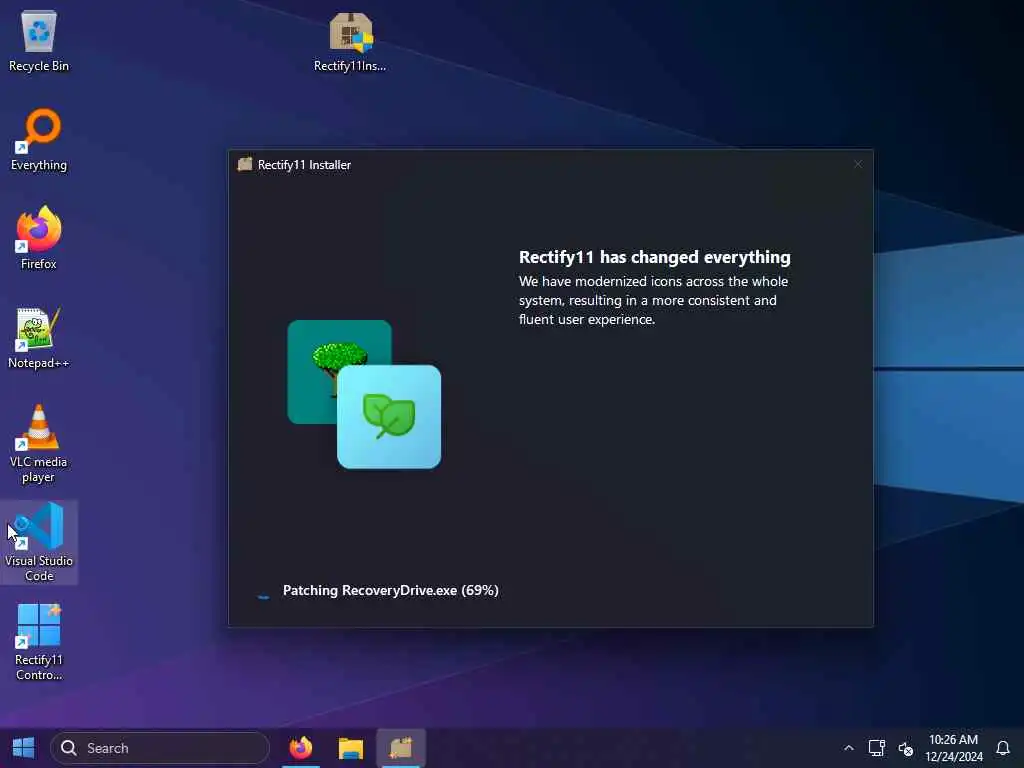Screen dimensions: 1024x768
Task: Click the Rectify11 Installer title bar icon
Action: point(245,165)
